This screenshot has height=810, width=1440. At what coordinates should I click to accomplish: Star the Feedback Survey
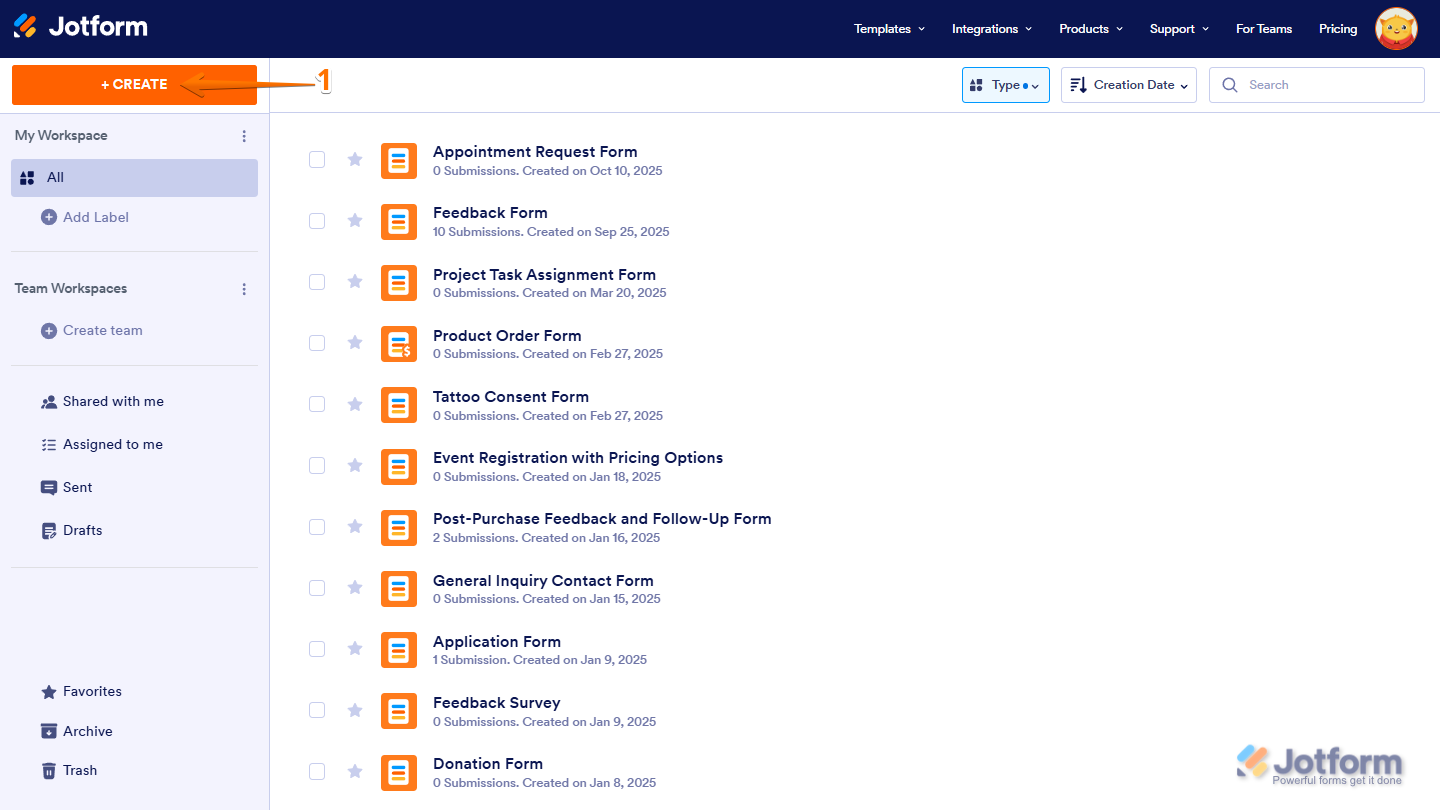coord(355,710)
